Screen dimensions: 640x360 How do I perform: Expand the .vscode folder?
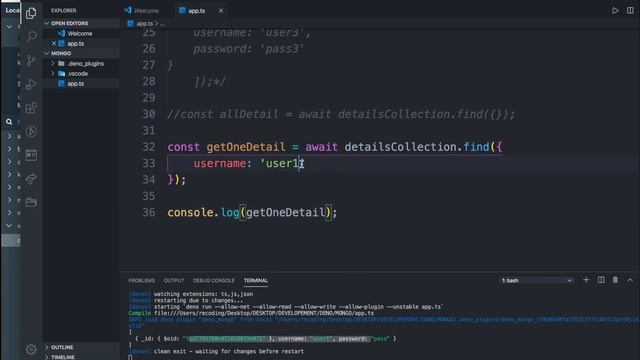click(53, 73)
